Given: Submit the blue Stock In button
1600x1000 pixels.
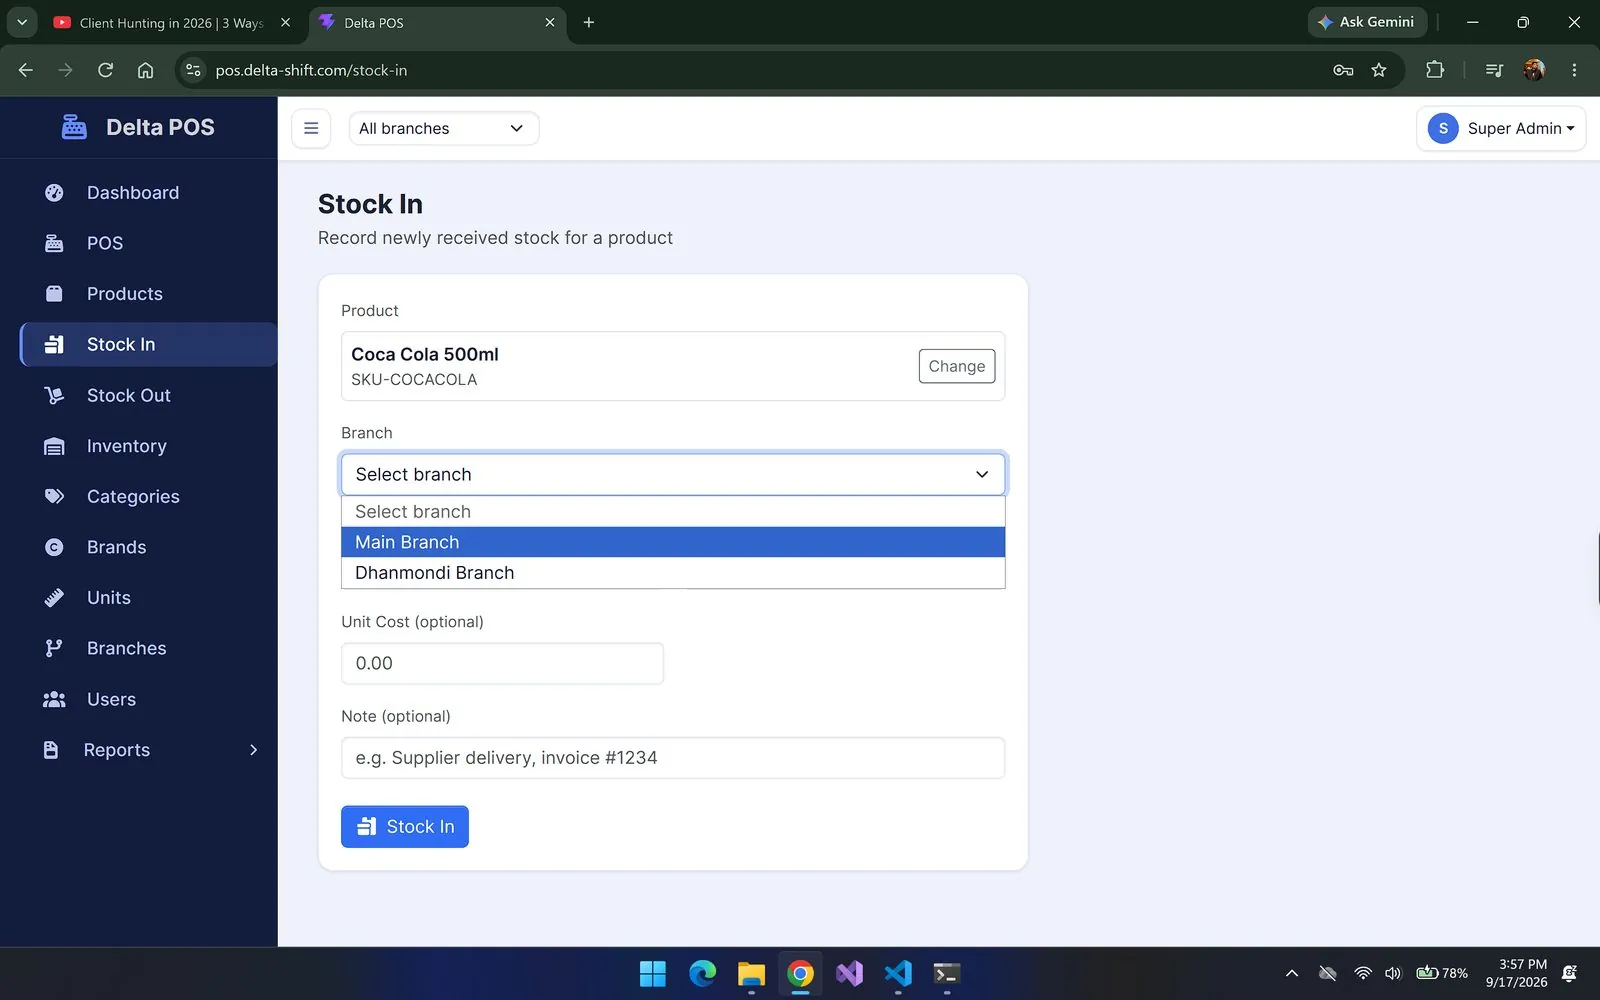Looking at the screenshot, I should 405,827.
